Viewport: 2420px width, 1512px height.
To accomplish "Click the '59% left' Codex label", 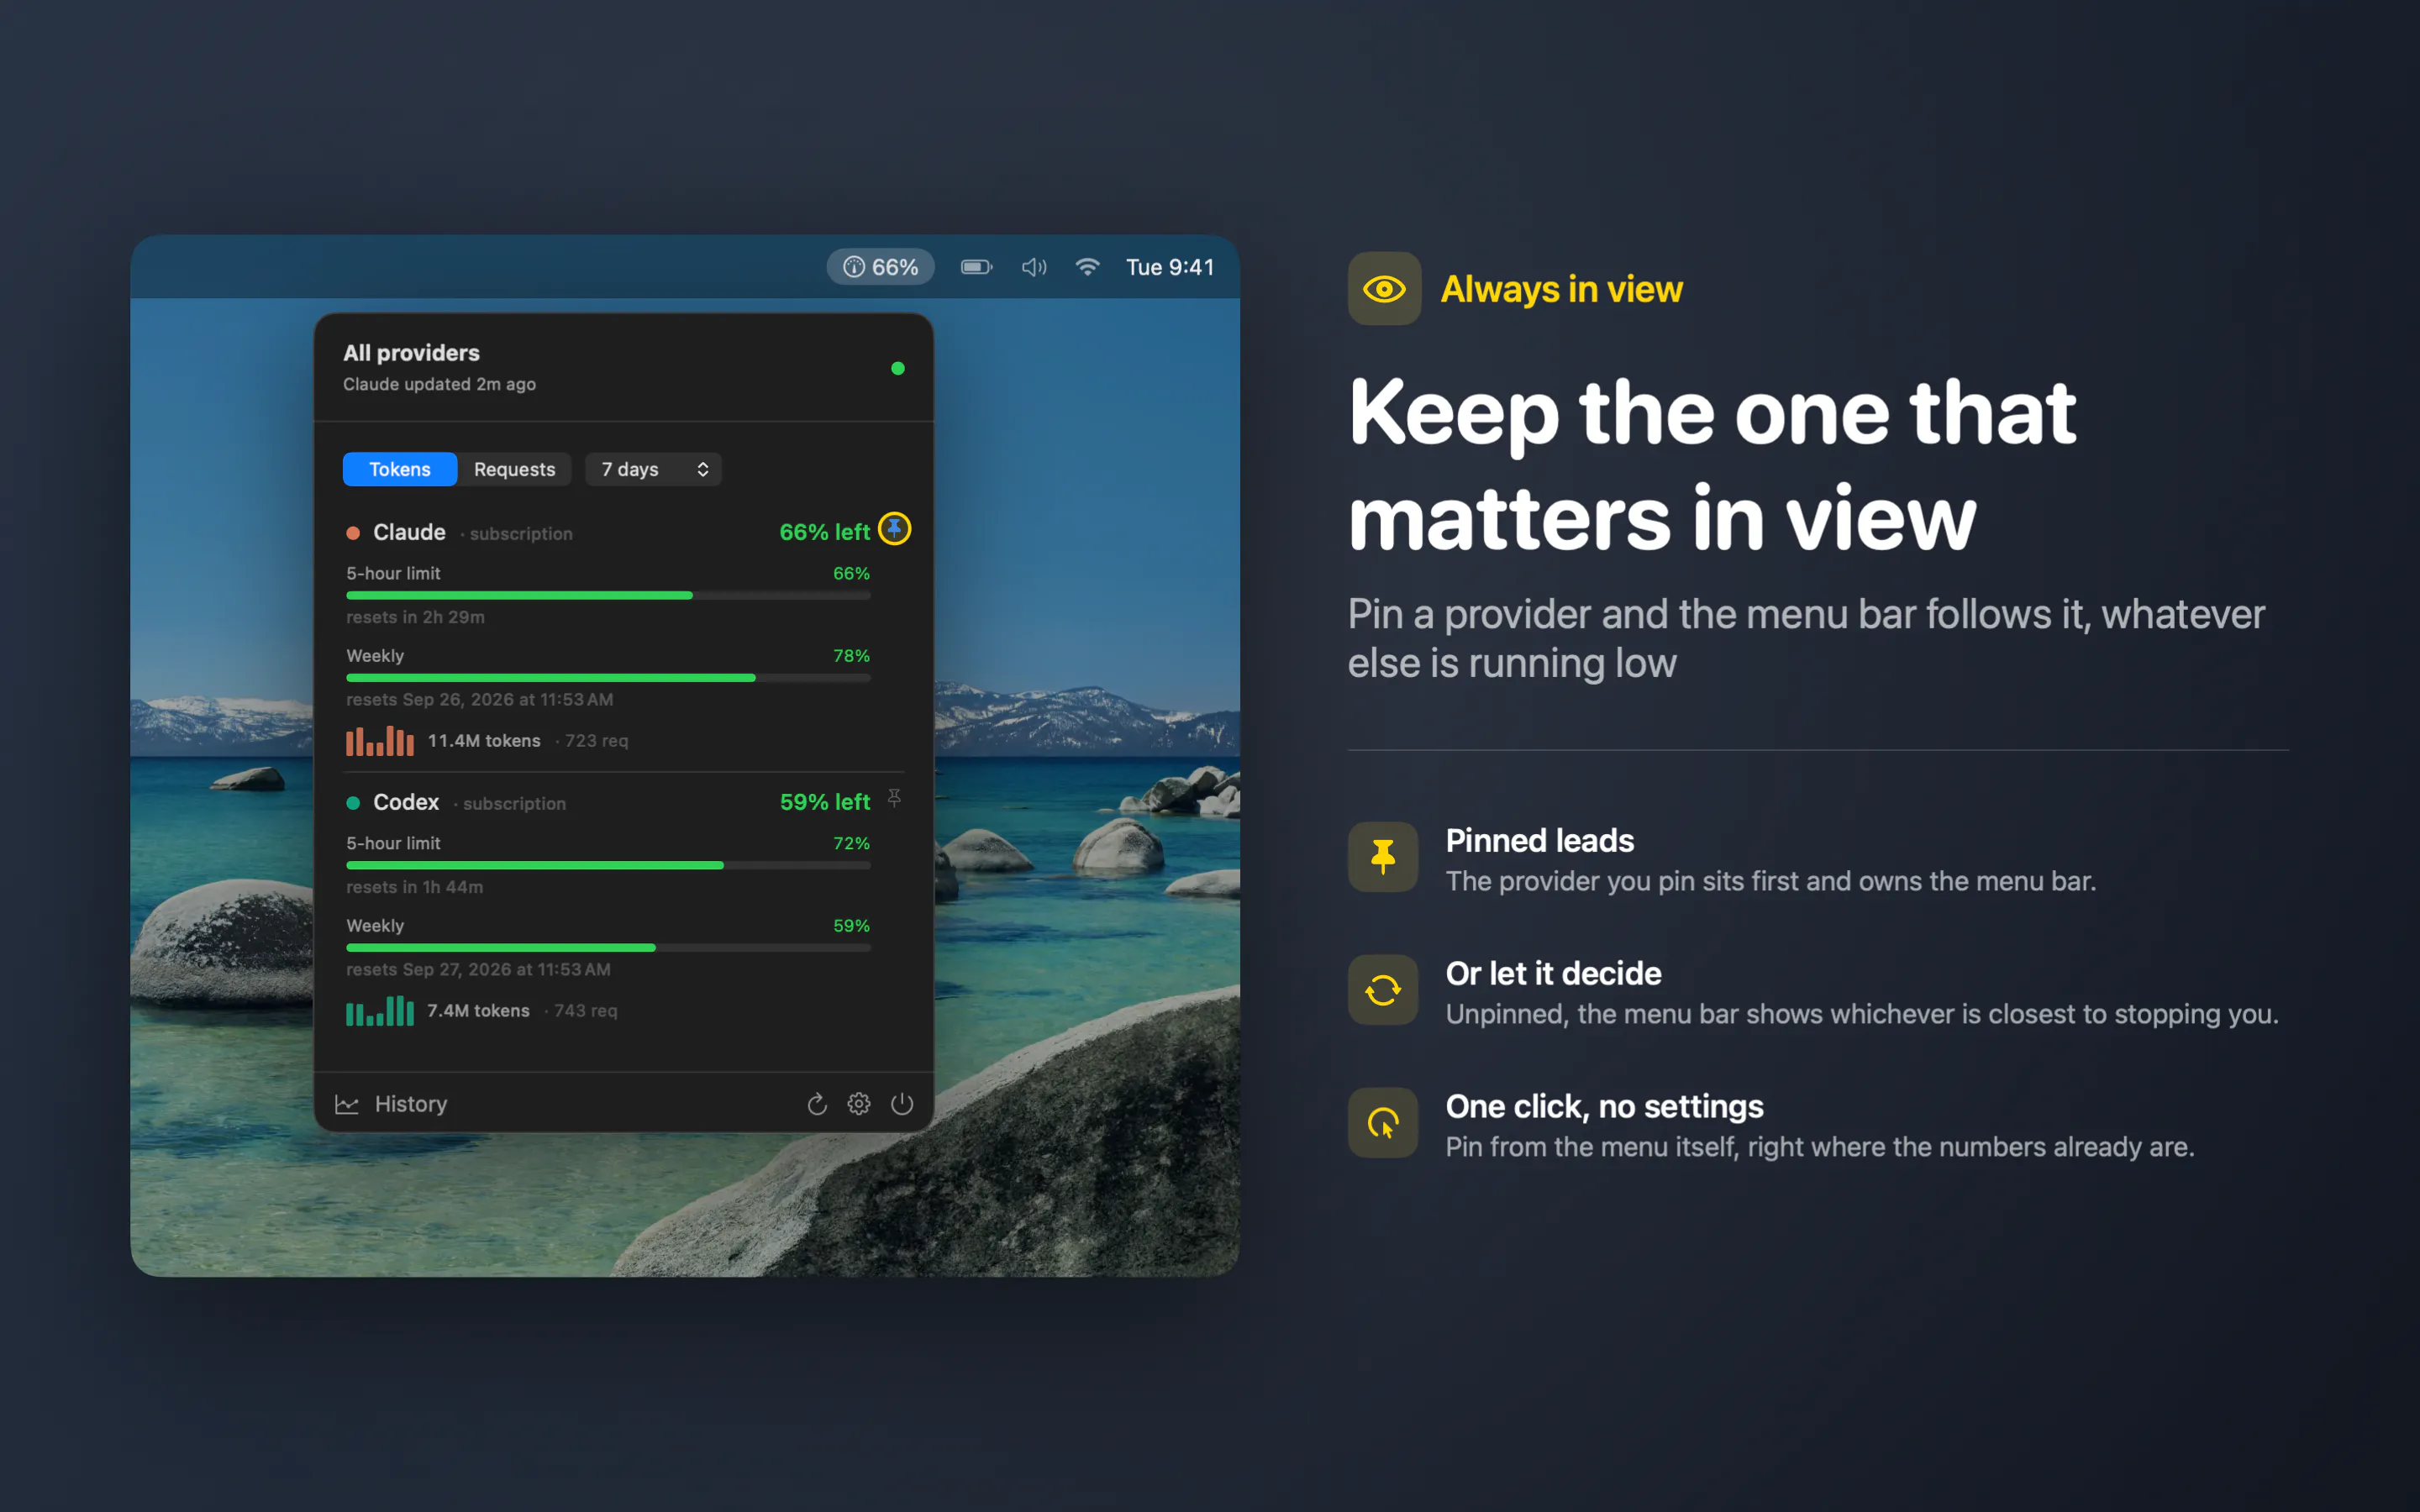I will pos(825,802).
